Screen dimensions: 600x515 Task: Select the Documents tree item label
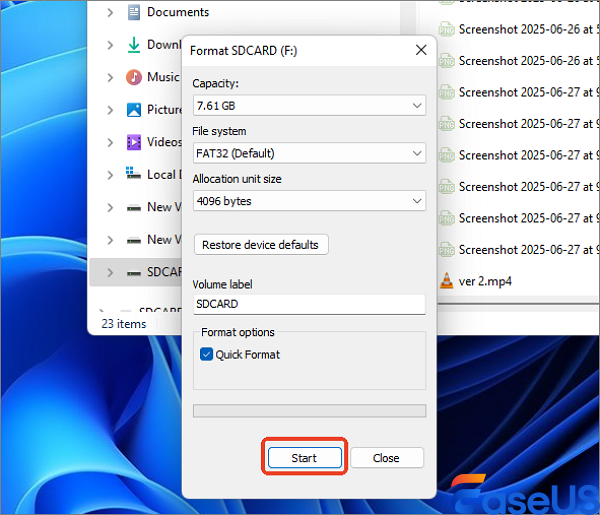tap(178, 12)
